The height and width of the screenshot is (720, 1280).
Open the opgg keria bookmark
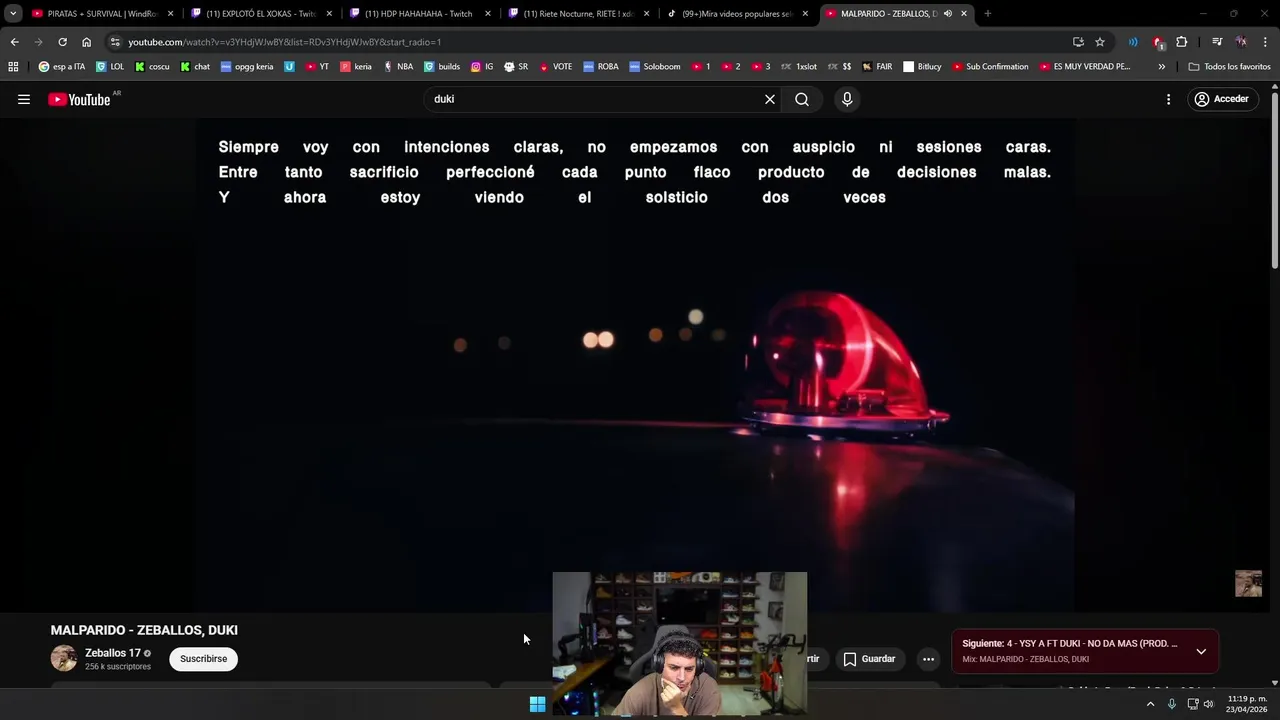(247, 67)
